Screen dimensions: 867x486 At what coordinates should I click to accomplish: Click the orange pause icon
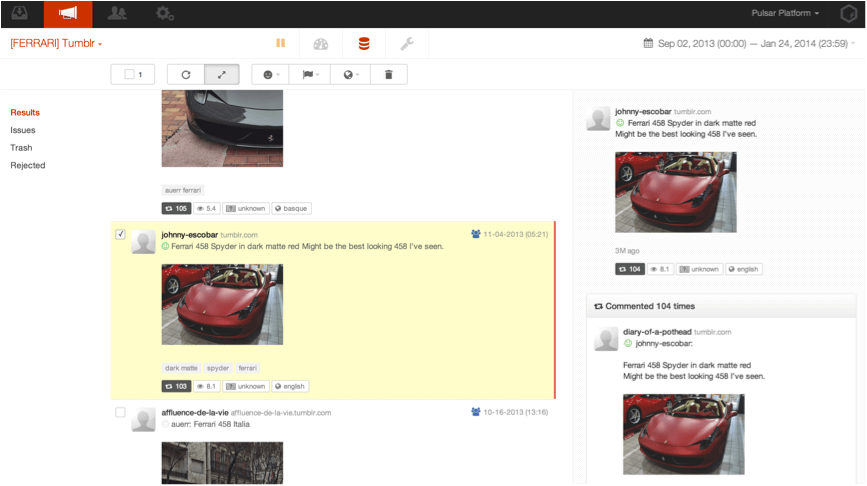click(x=281, y=44)
